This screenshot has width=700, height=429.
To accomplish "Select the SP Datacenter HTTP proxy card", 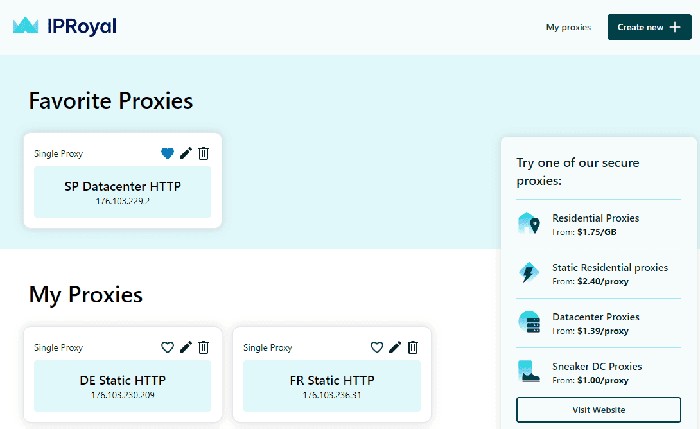I will [x=122, y=191].
